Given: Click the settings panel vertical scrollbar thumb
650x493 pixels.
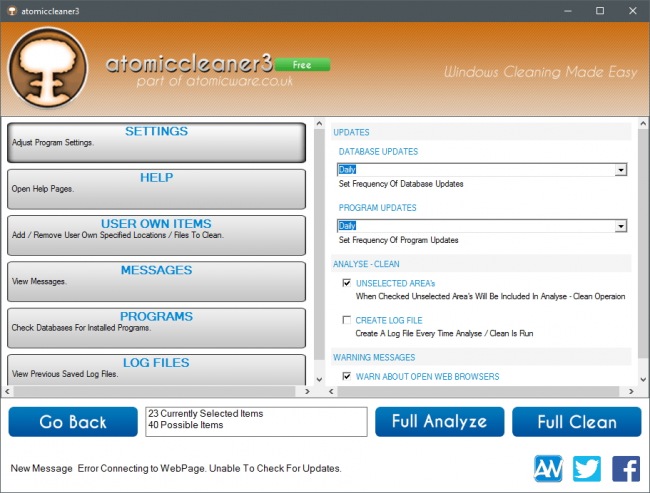Looking at the screenshot, I should tap(643, 245).
